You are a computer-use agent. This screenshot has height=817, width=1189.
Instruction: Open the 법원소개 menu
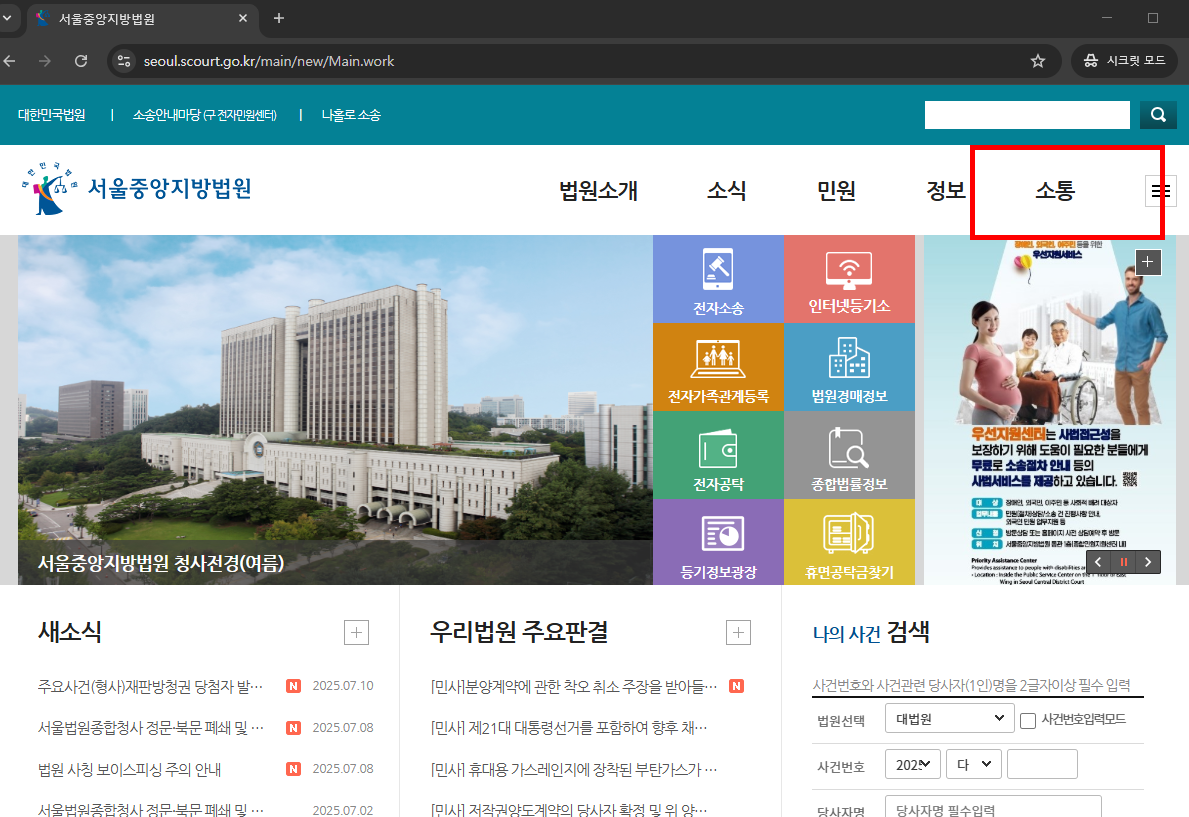click(x=598, y=190)
